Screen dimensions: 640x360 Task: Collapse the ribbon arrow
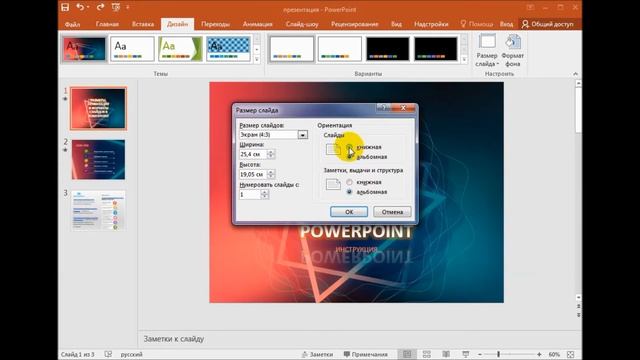(576, 74)
